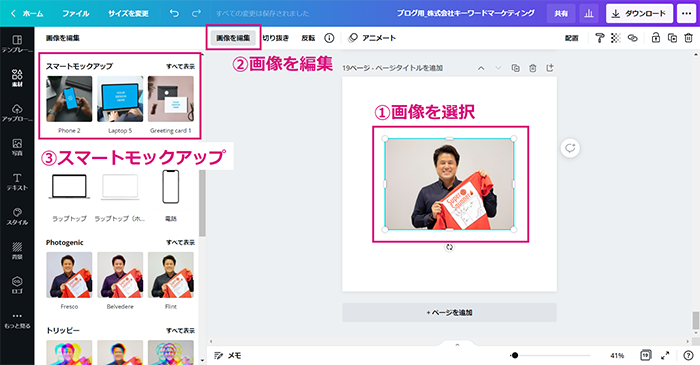The height and width of the screenshot is (365, 700).
Task: Open the スタイル styles sidebar tab
Action: tap(17, 216)
